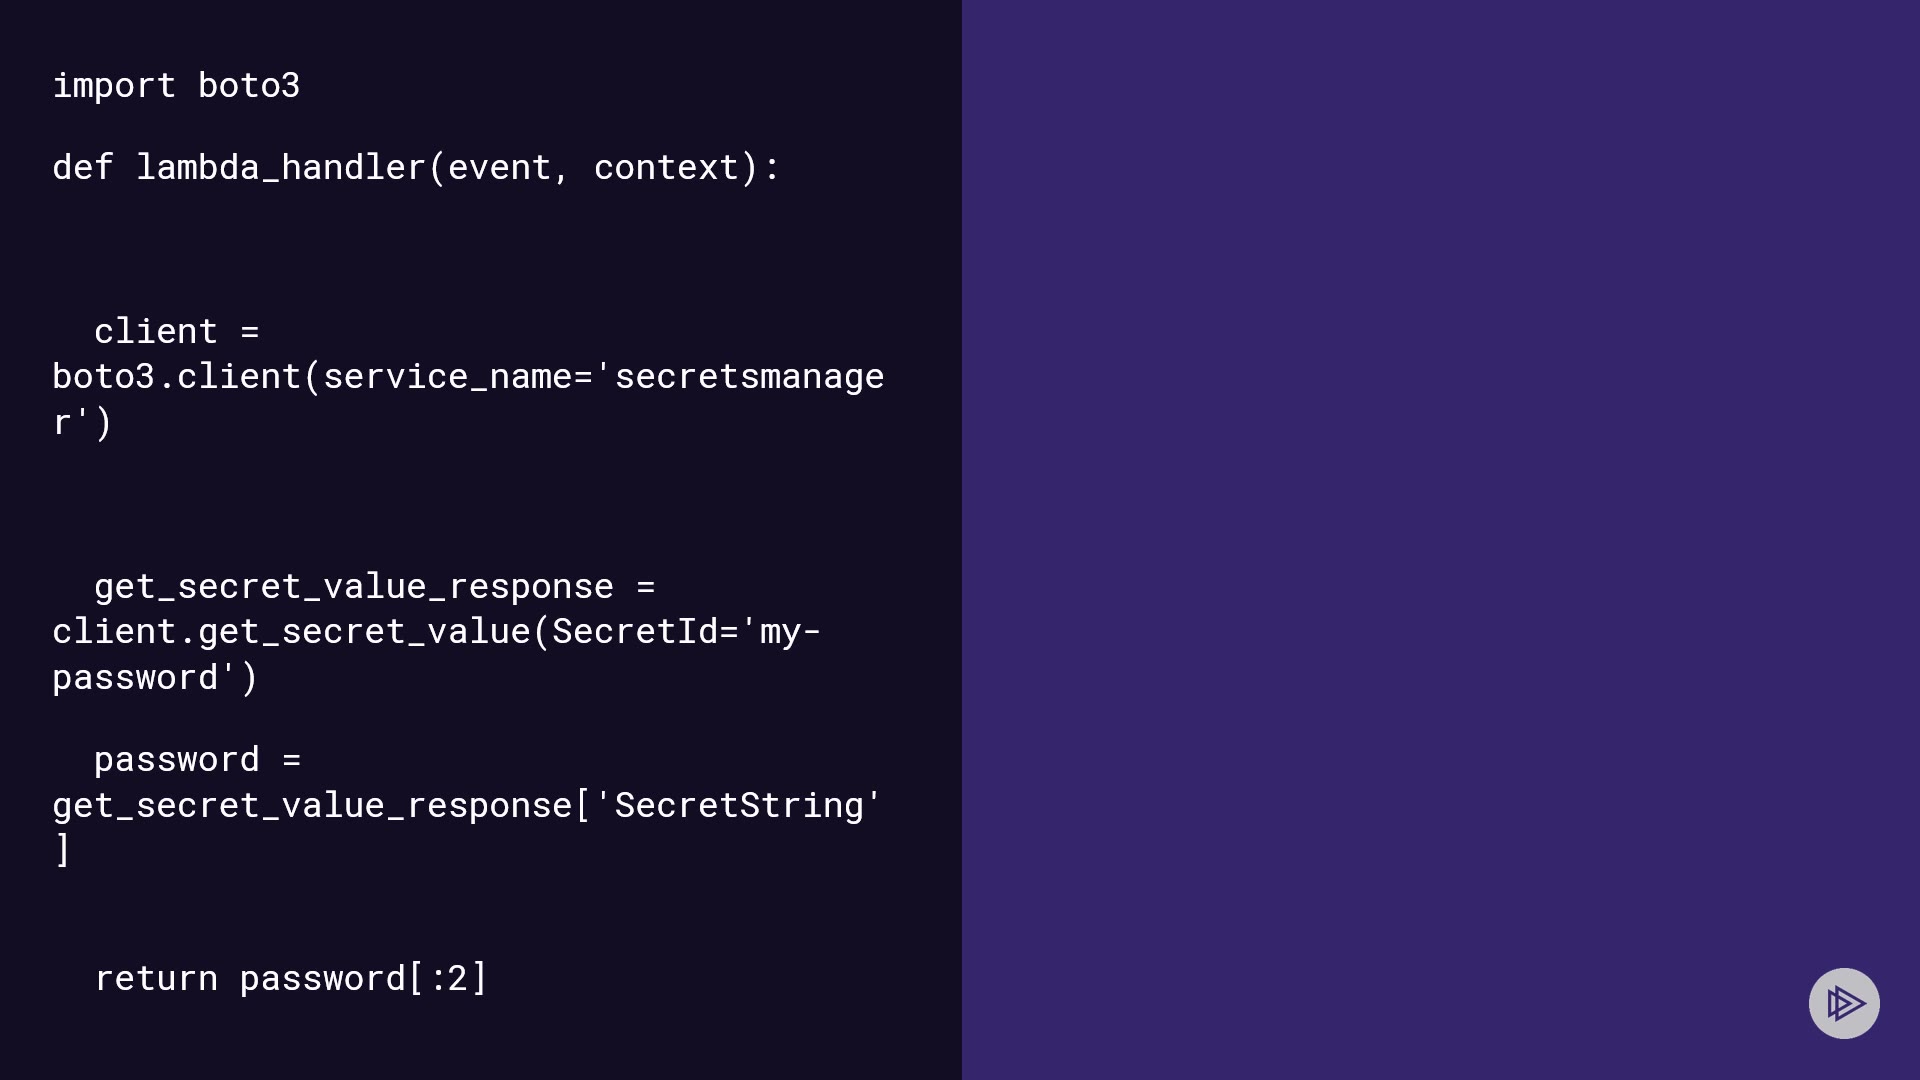Click the "service_name" argument
The height and width of the screenshot is (1080, 1920).
coord(447,377)
